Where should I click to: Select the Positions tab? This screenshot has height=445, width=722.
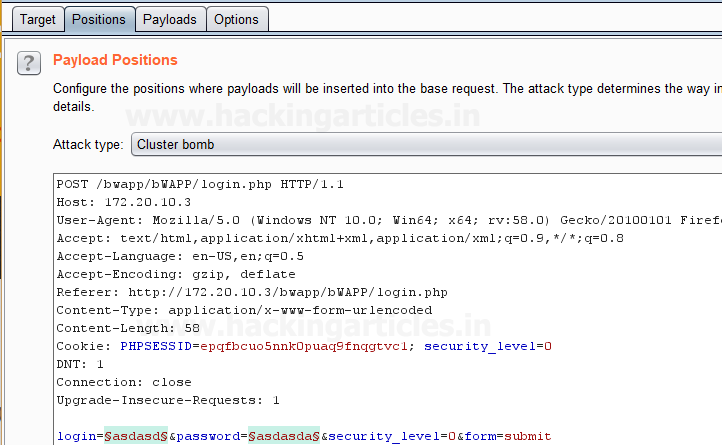pos(99,19)
